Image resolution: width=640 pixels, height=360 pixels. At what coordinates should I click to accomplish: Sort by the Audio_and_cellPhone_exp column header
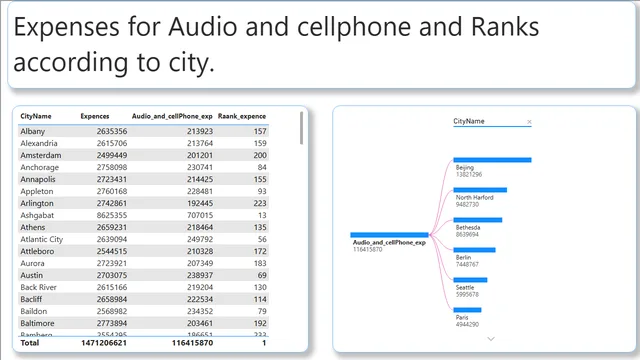pyautogui.click(x=172, y=116)
